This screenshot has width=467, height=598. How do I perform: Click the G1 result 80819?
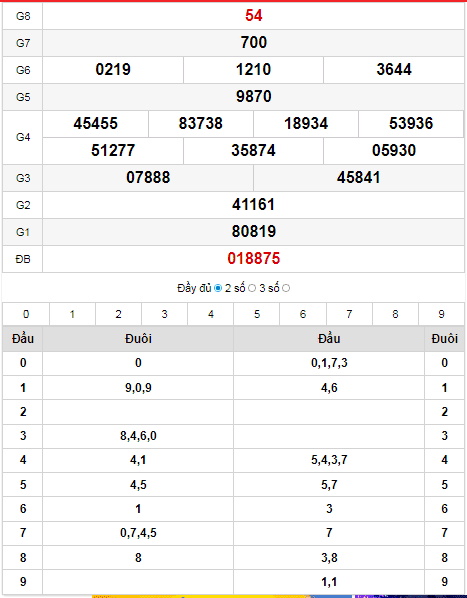(x=254, y=231)
